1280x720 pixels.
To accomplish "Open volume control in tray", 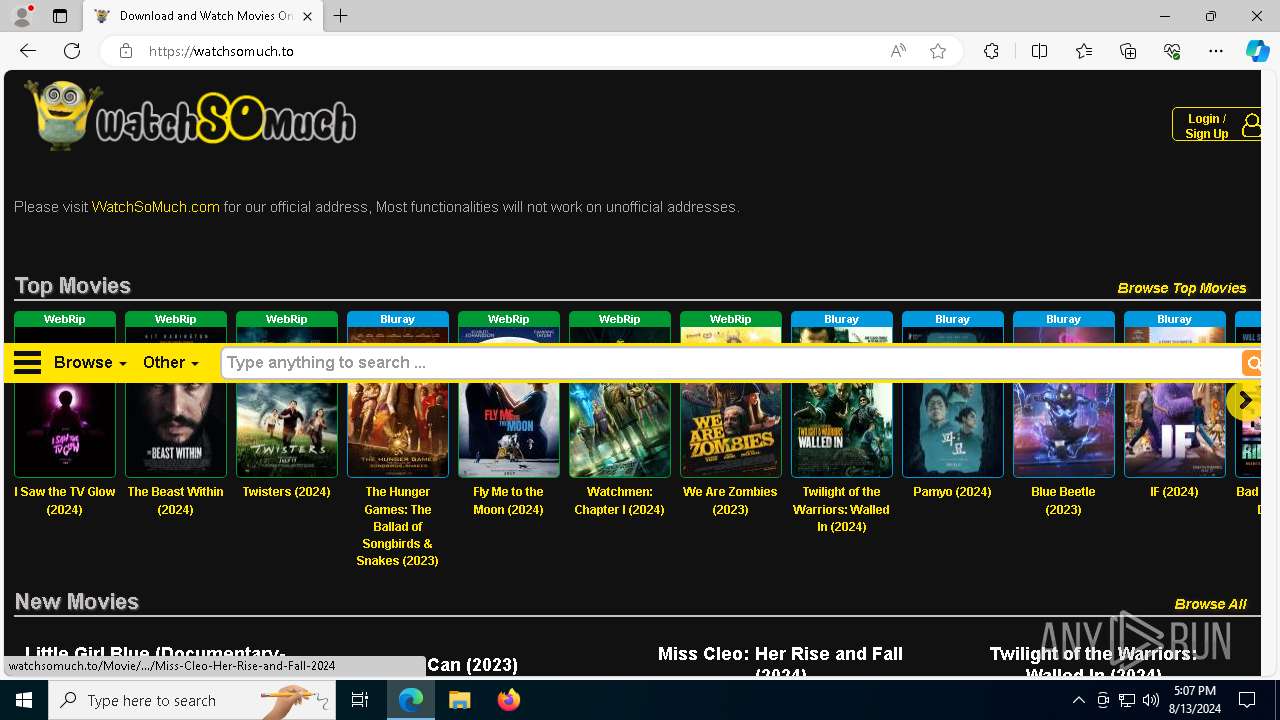I will point(1151,700).
